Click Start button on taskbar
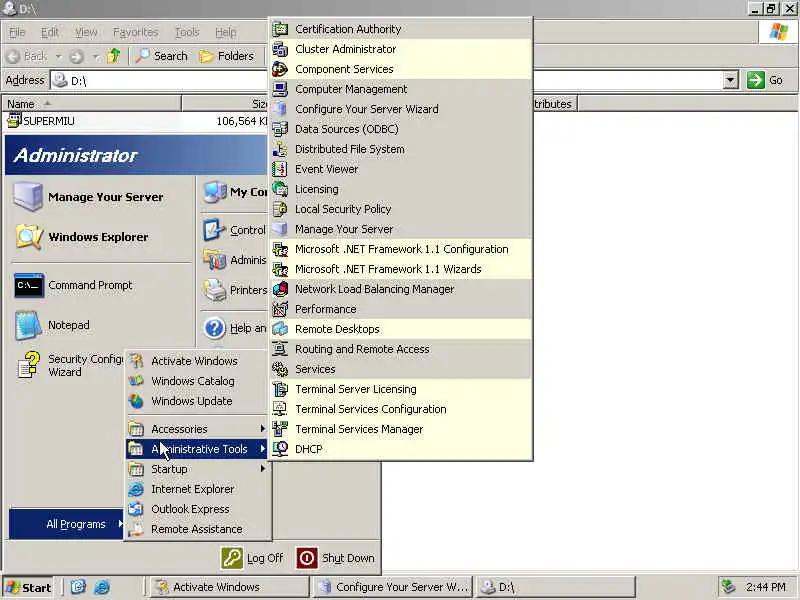 pyautogui.click(x=29, y=587)
